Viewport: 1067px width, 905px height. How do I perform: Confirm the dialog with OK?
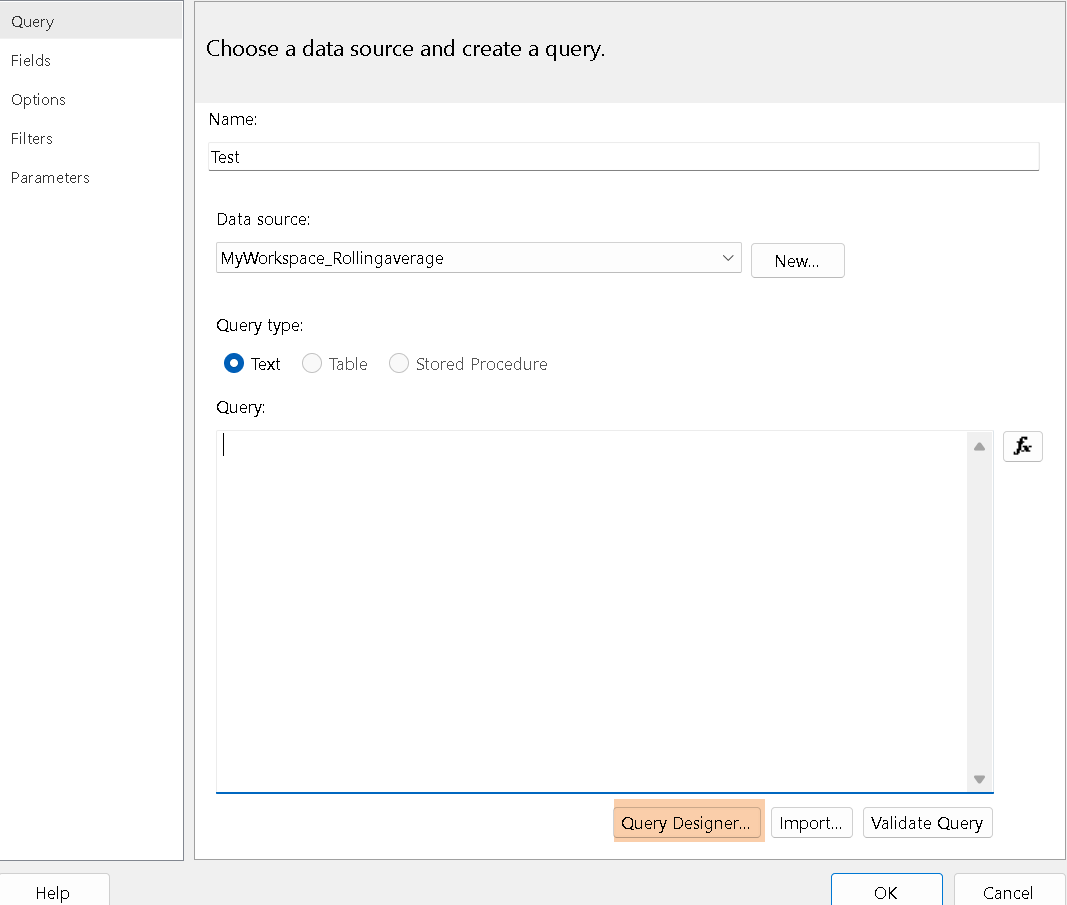885,892
